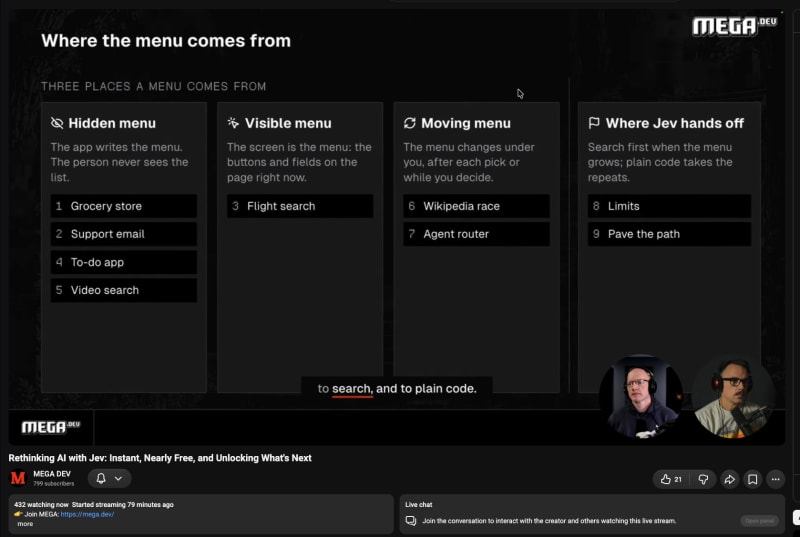Viewport: 800px width, 537px height.
Task: Click the MEGA.DEV logo at top right
Action: tap(735, 26)
